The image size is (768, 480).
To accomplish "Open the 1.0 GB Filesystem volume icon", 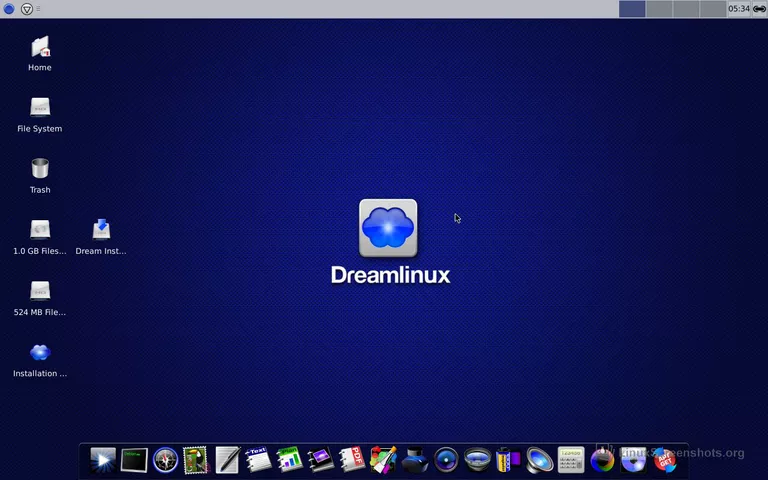I will point(40,230).
